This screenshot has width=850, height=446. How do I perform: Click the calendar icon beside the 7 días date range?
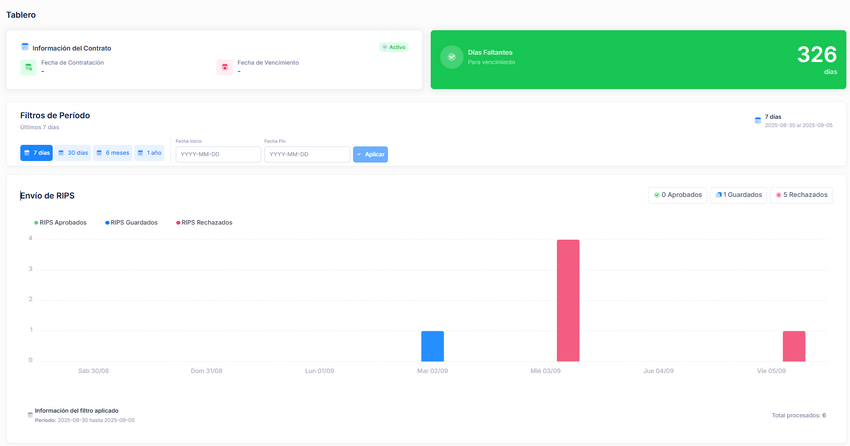[x=758, y=120]
